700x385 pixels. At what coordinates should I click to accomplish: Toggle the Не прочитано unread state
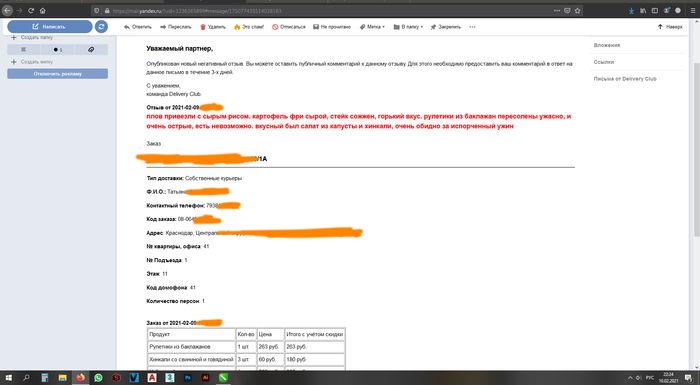332,27
